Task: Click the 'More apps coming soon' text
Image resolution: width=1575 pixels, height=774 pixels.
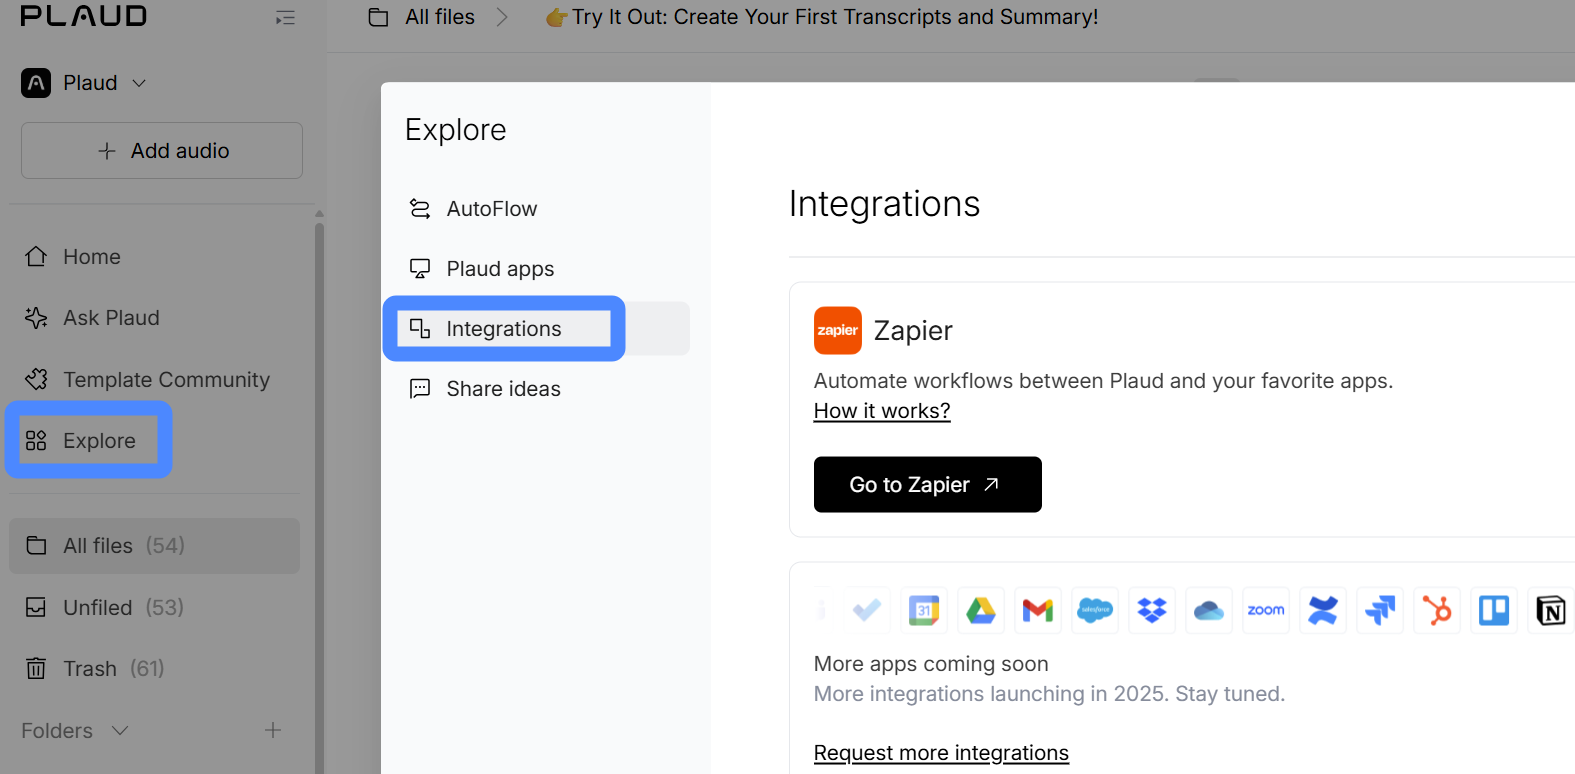Action: (931, 664)
